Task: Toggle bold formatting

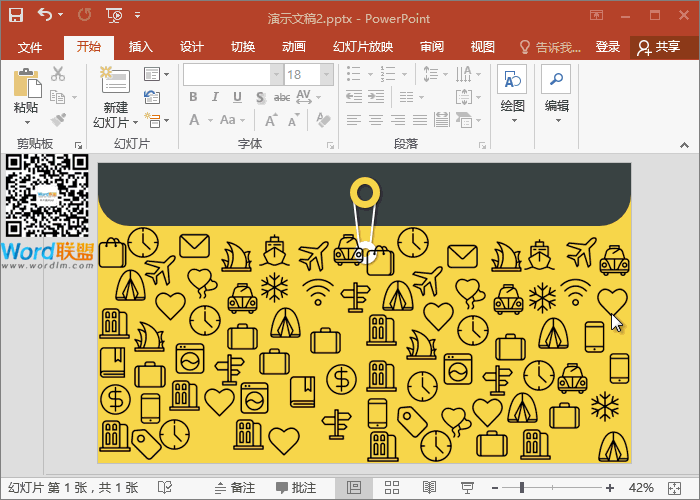Action: coord(193,97)
